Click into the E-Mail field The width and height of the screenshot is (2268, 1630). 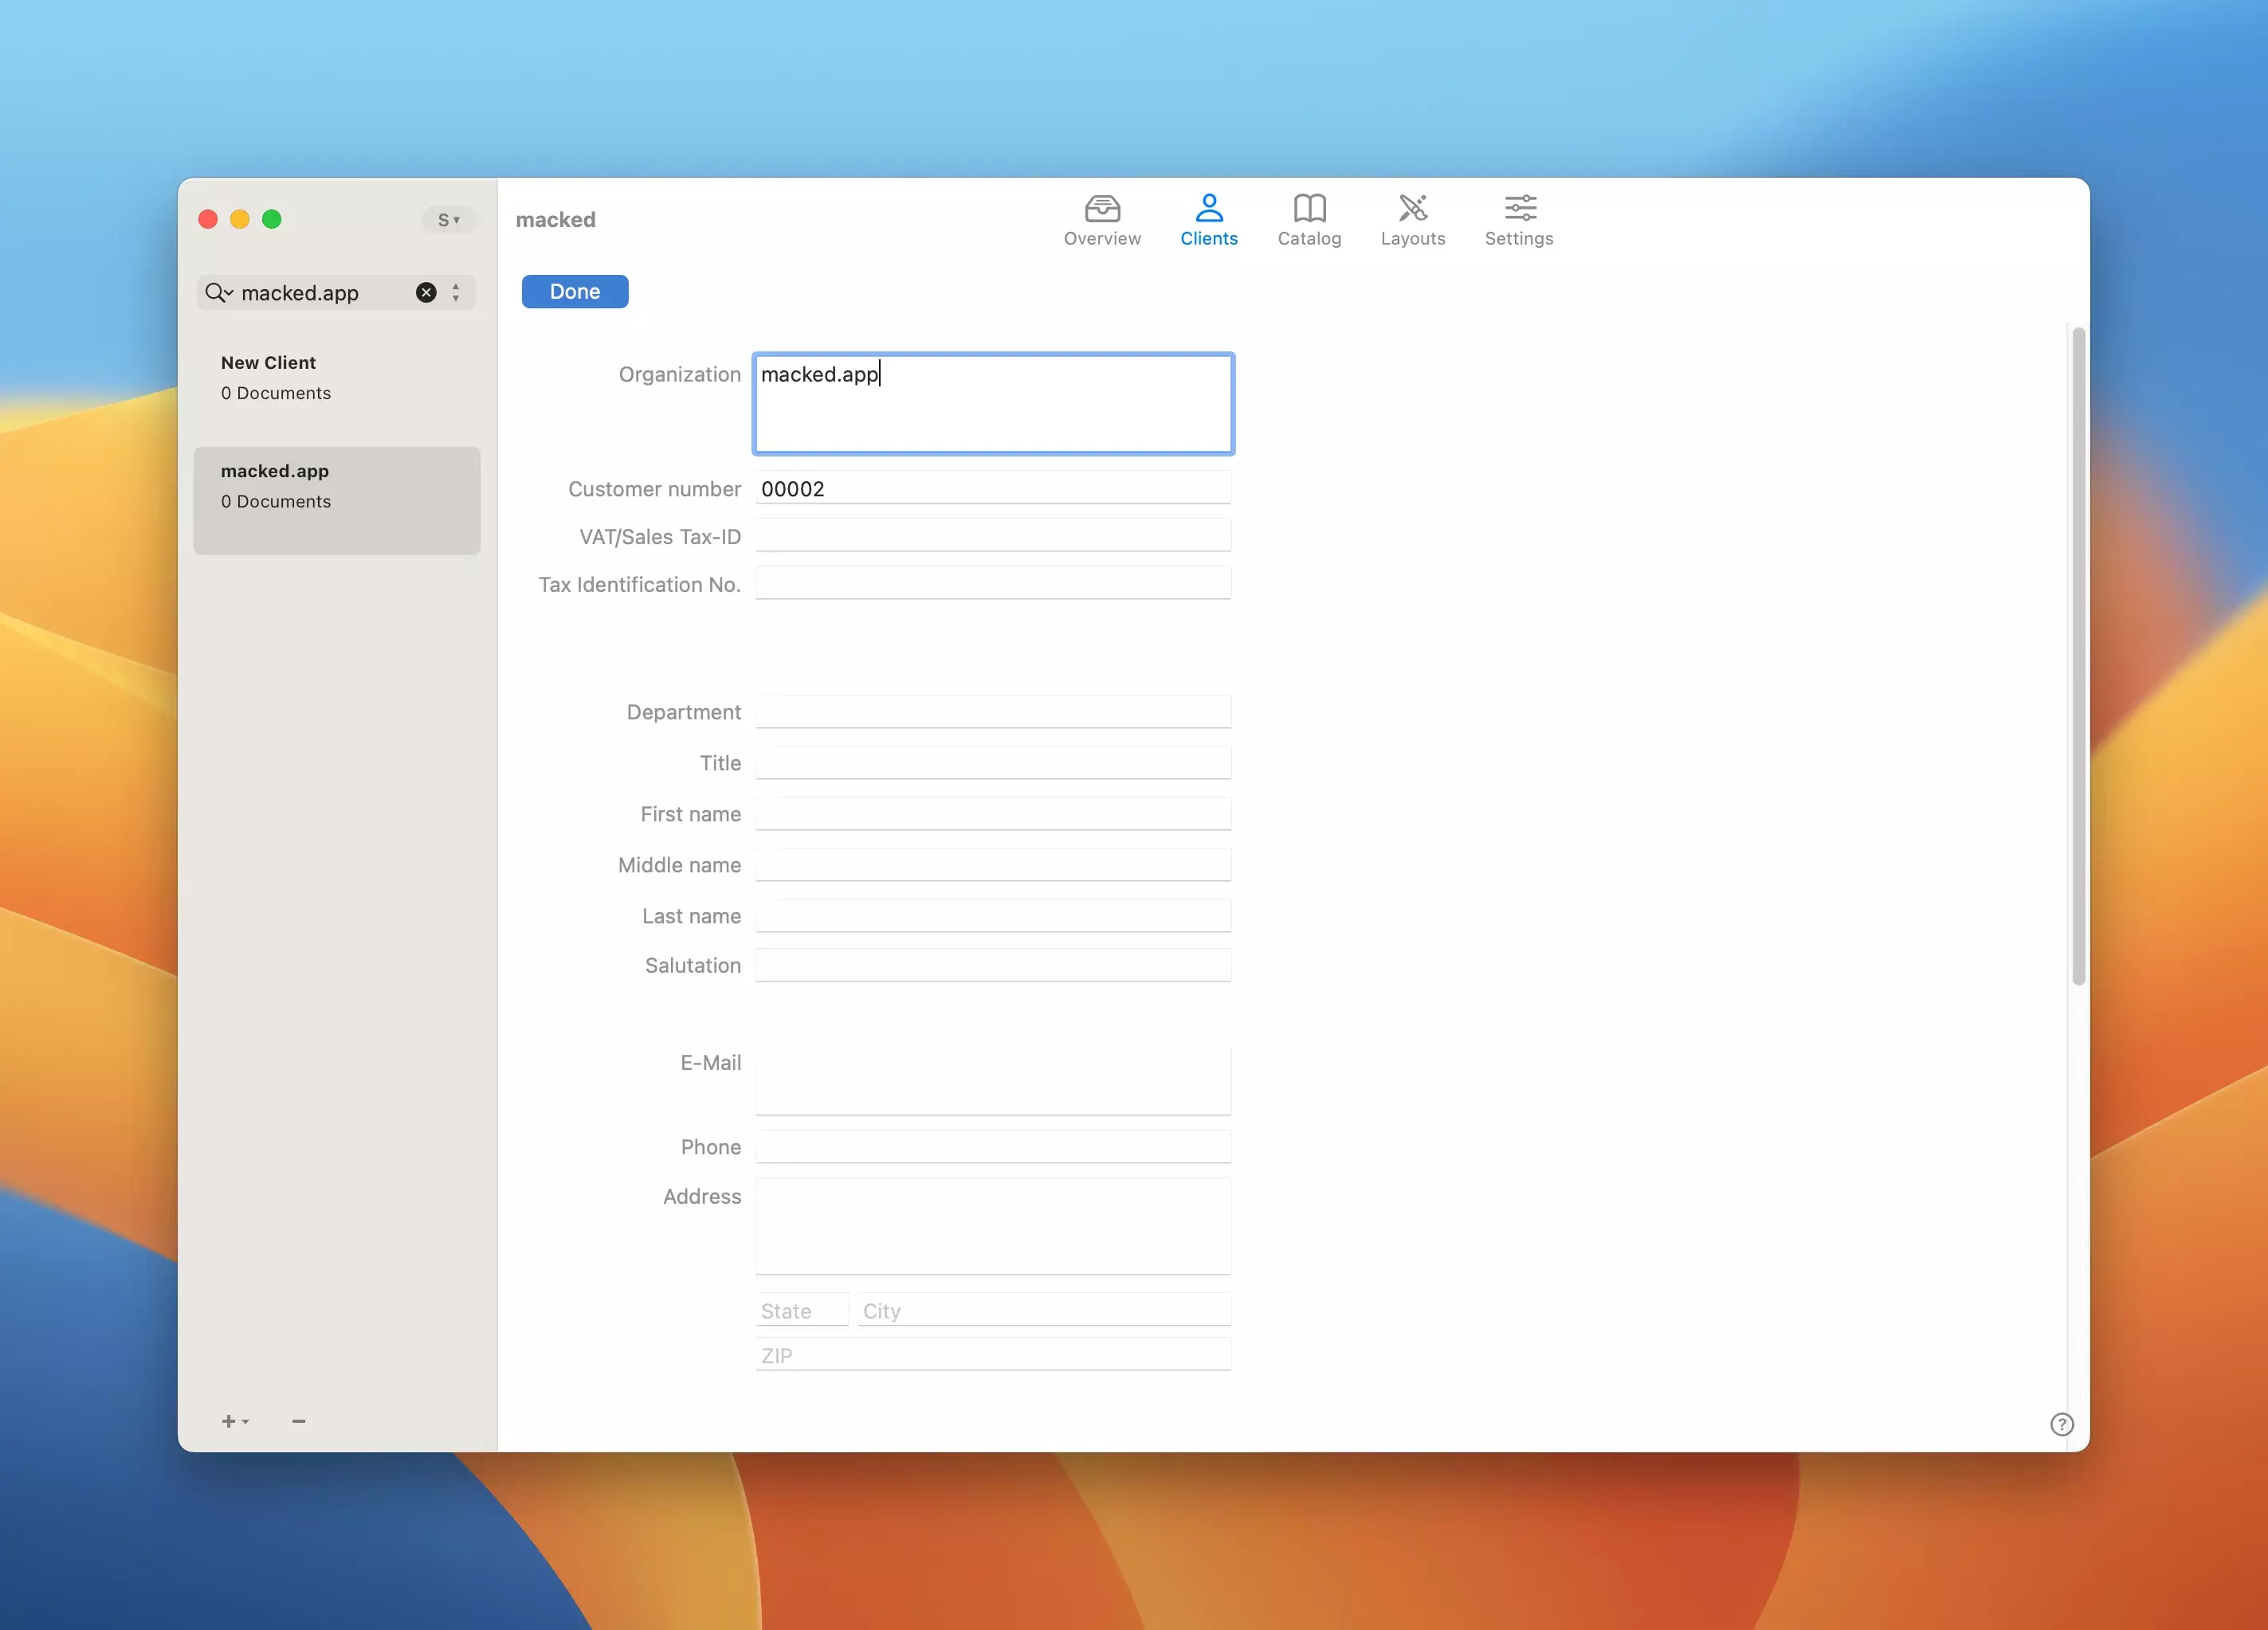tap(992, 1080)
